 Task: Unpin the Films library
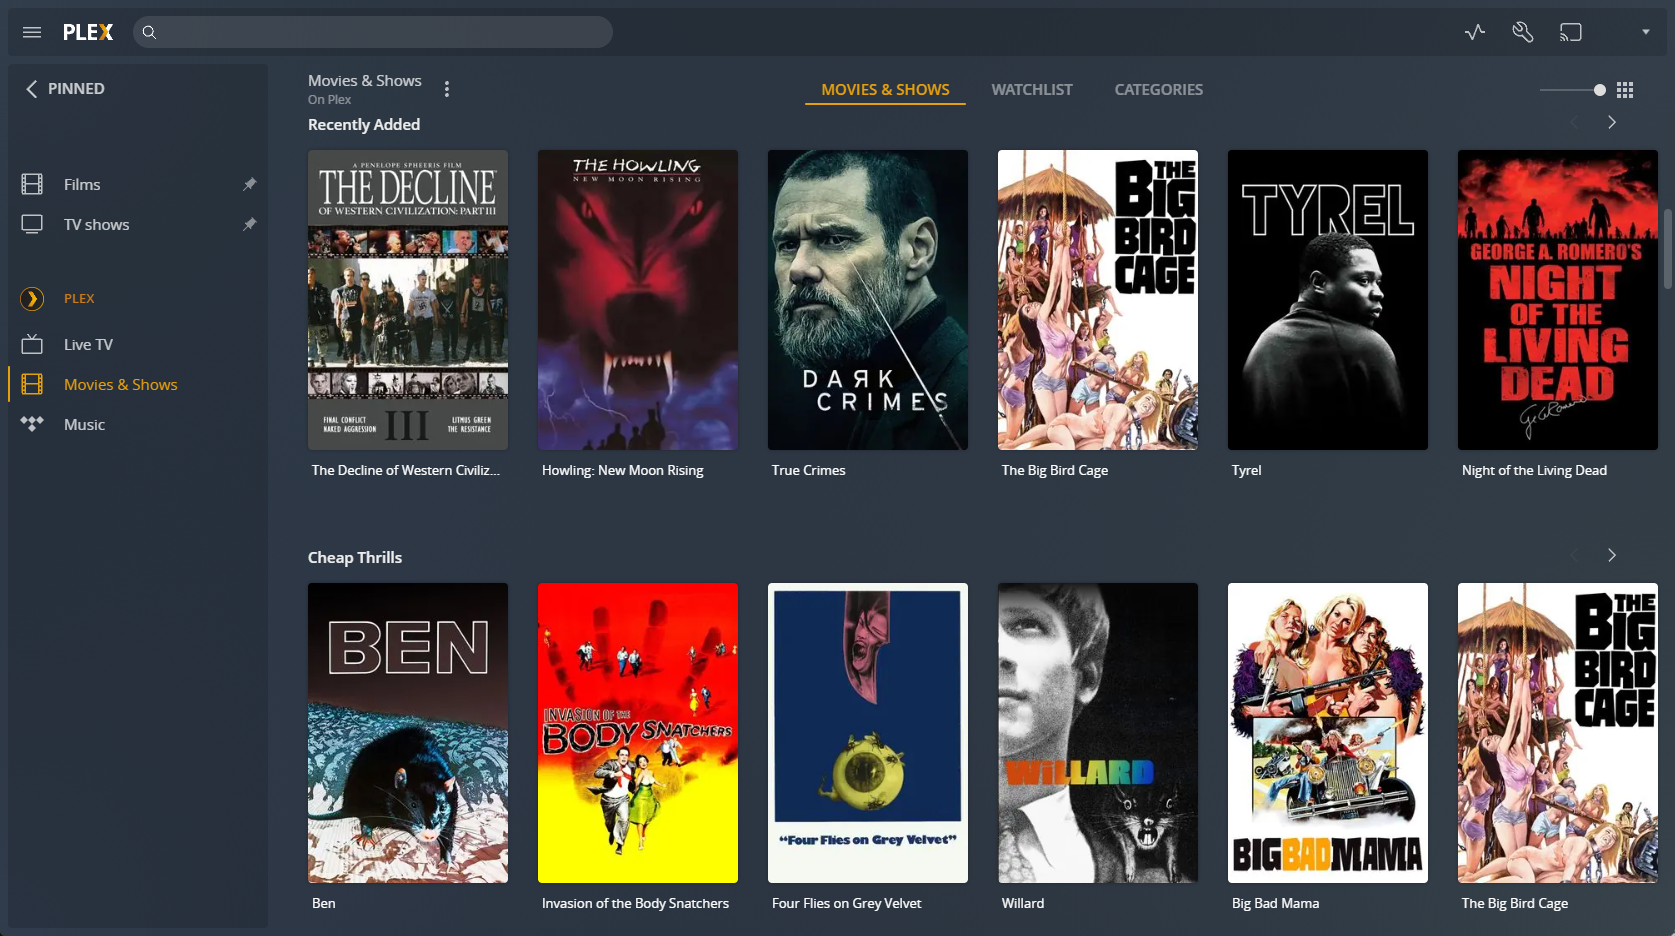point(250,184)
